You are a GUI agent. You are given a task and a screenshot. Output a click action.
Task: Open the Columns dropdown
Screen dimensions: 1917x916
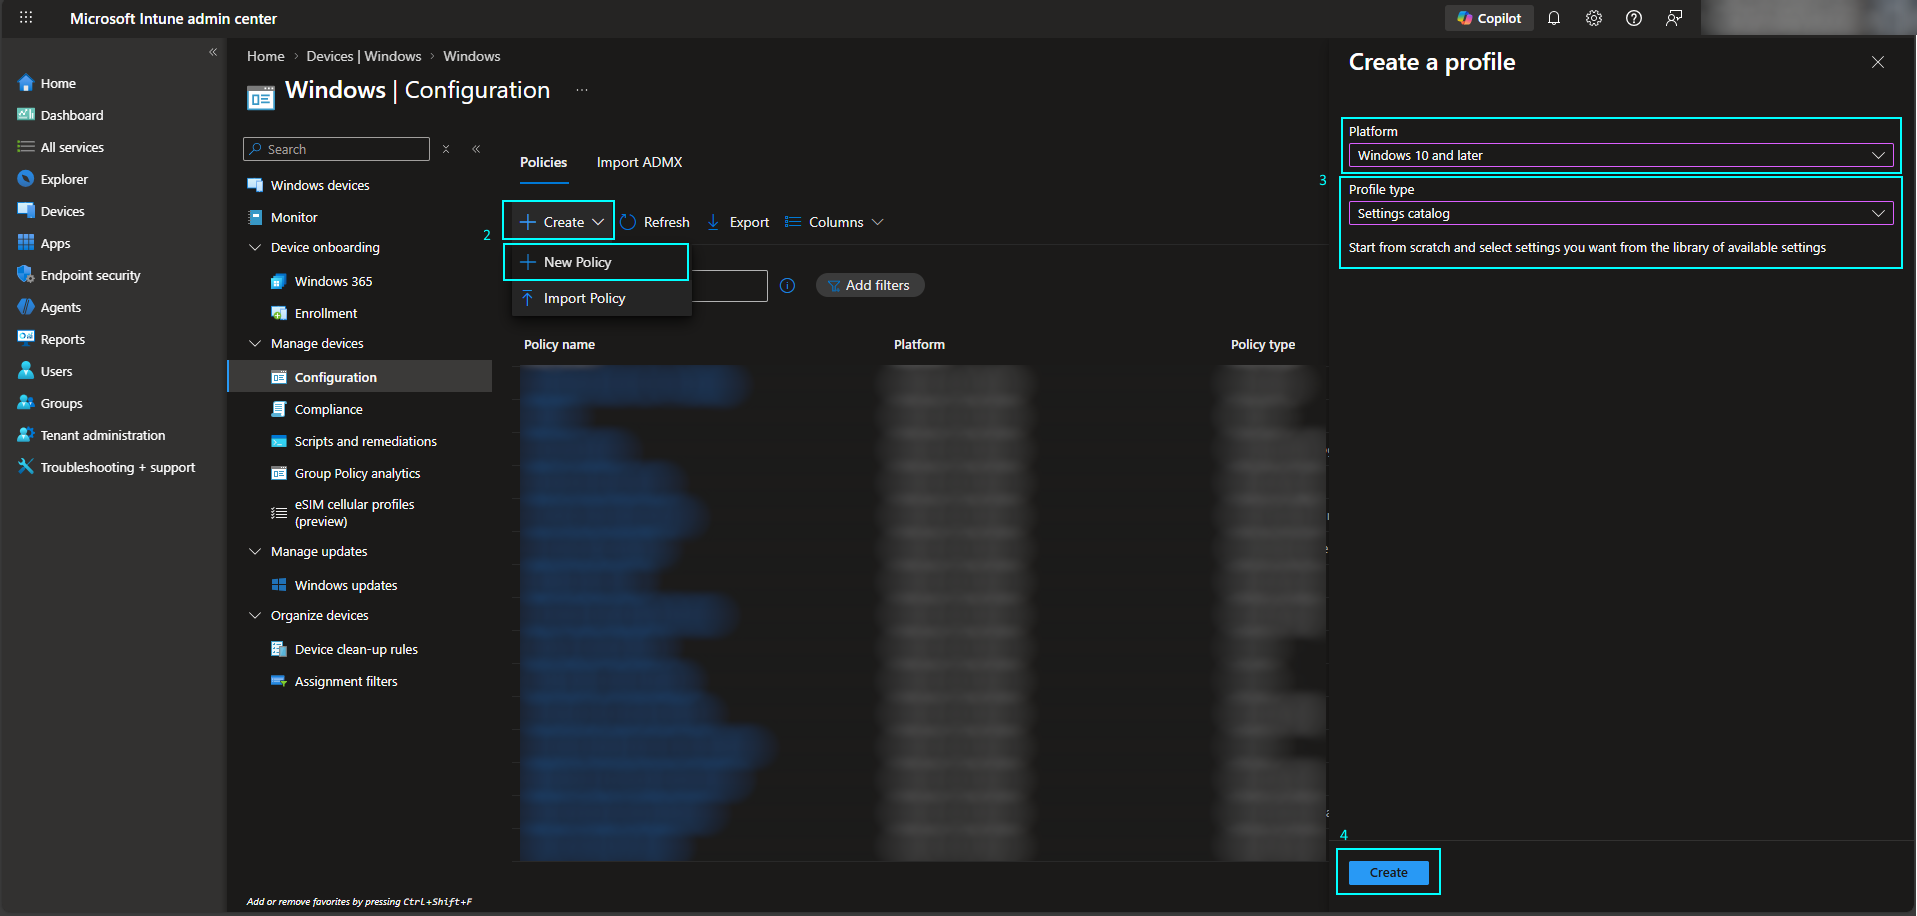[834, 222]
